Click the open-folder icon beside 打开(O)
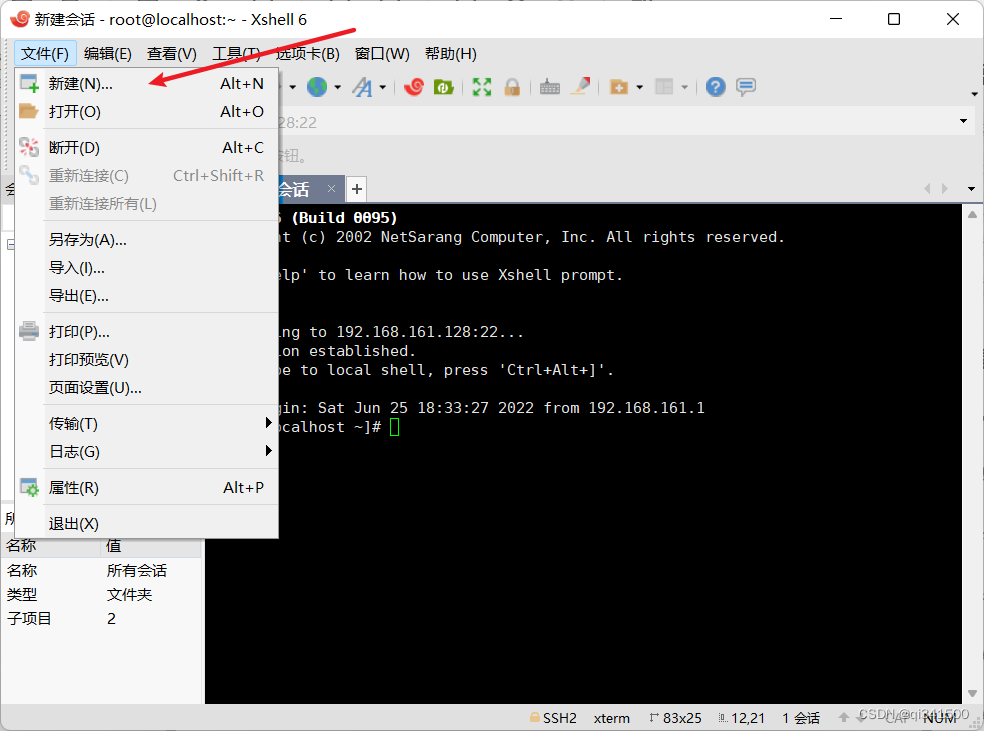 coord(29,112)
